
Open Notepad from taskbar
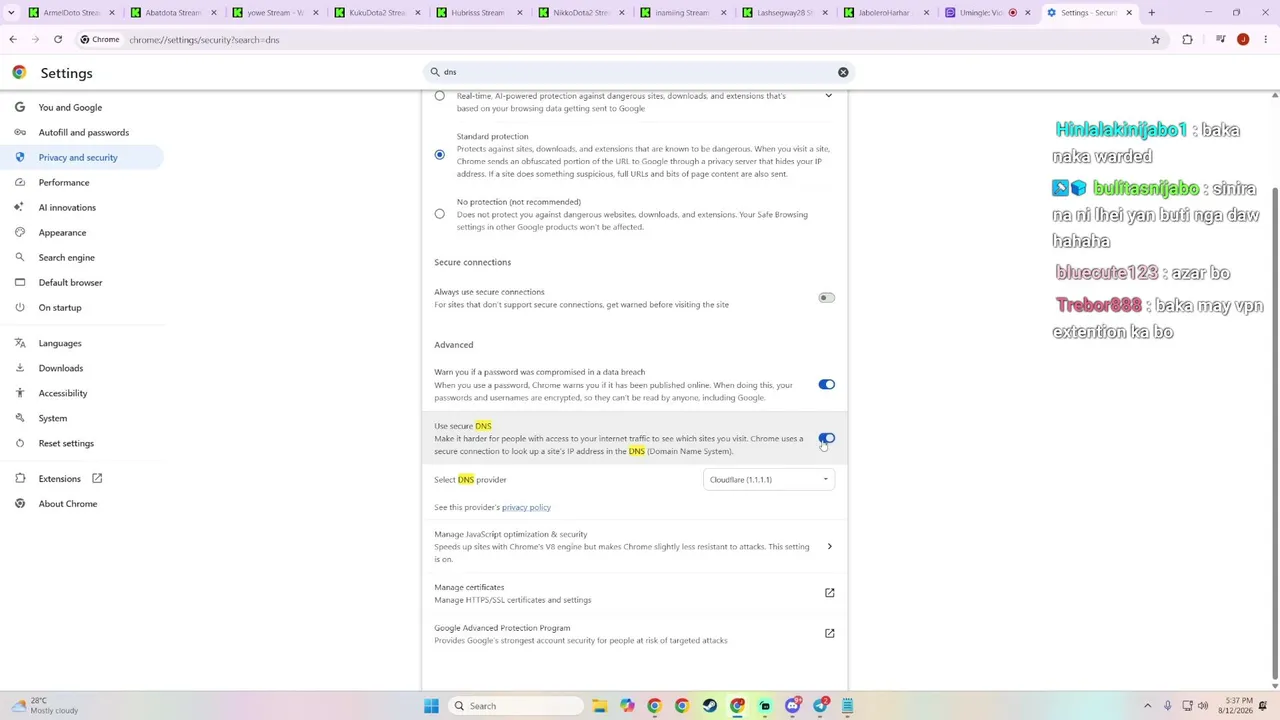[x=847, y=706]
